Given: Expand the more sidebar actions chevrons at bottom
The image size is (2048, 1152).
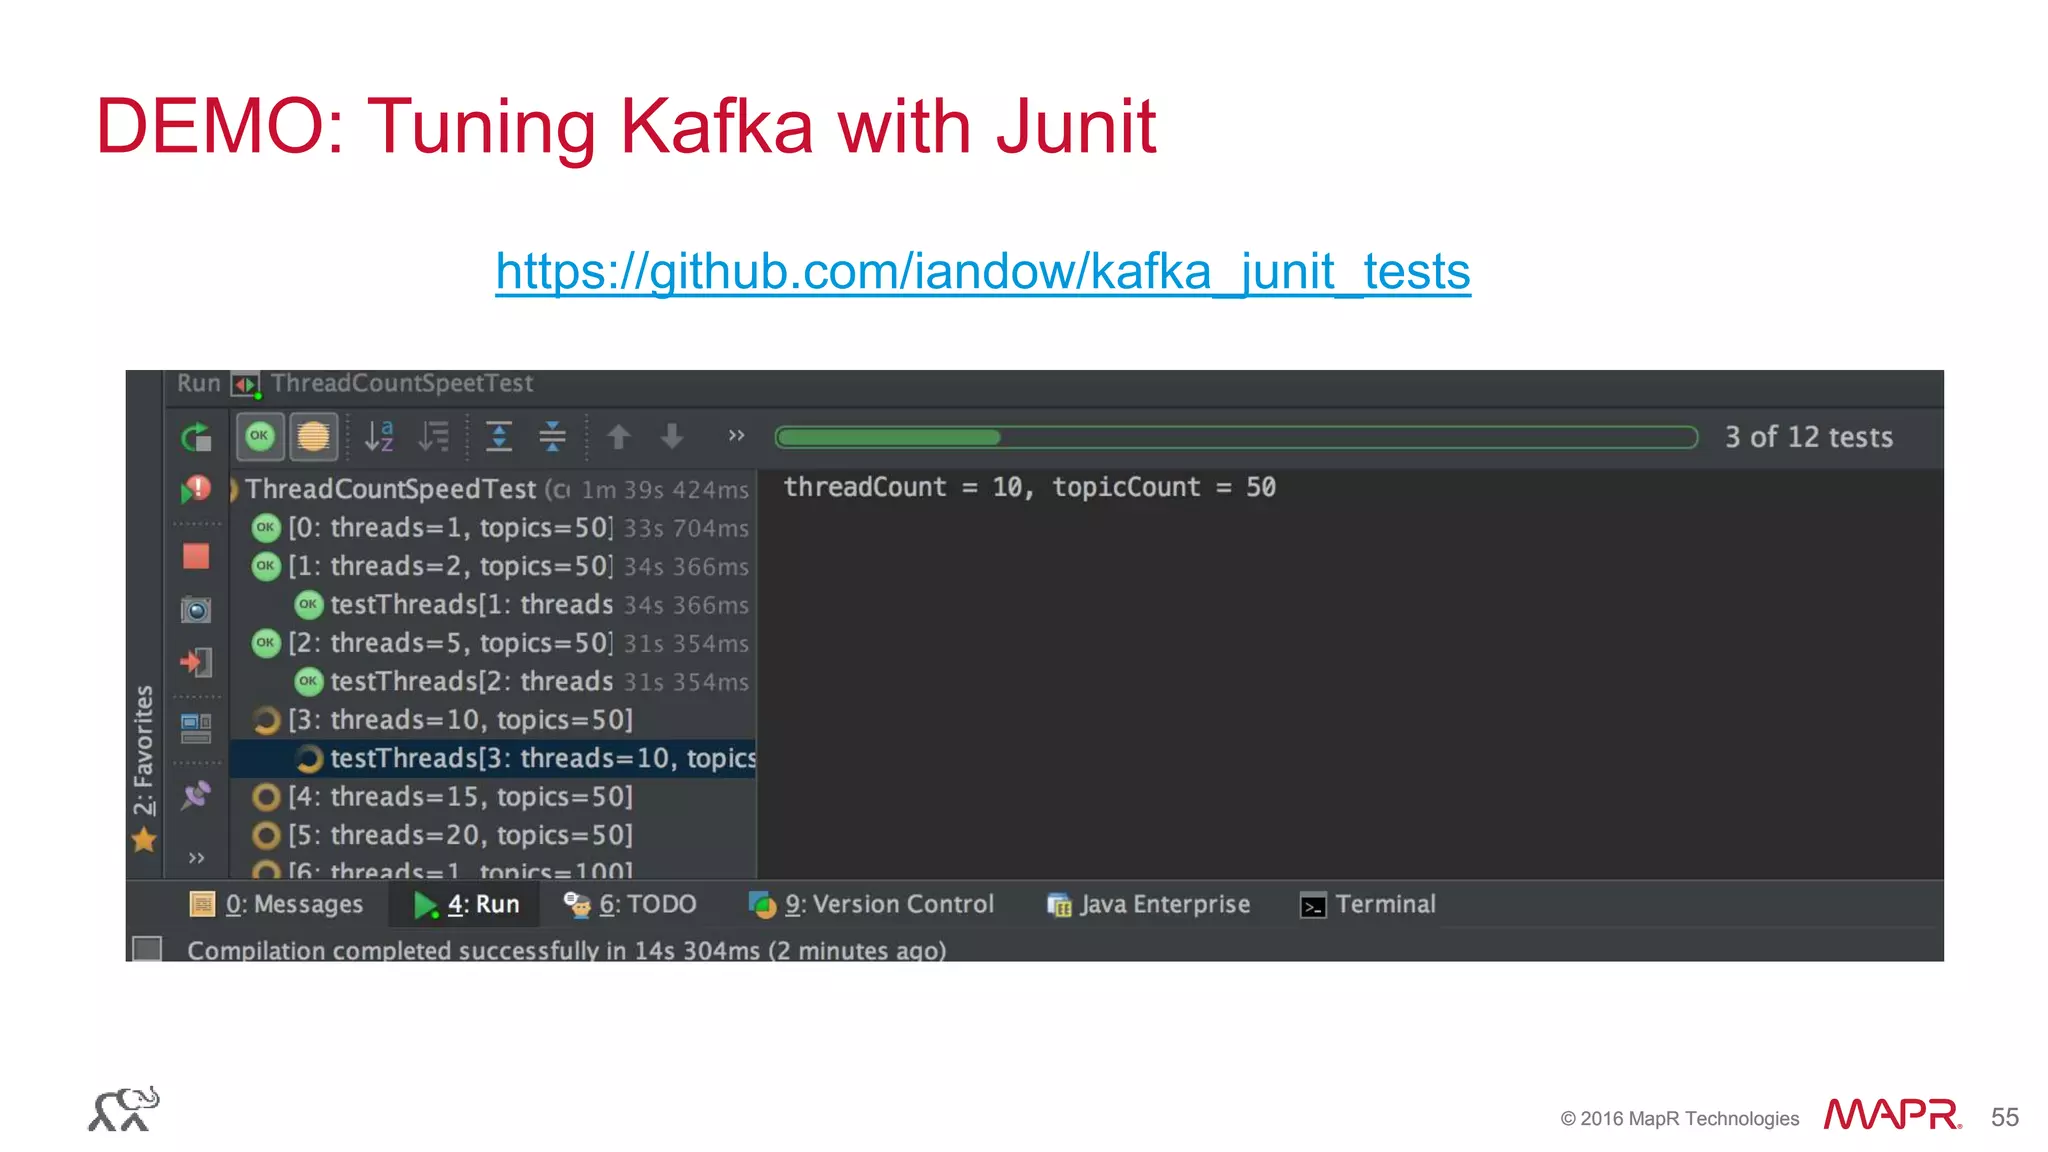Looking at the screenshot, I should 196,858.
